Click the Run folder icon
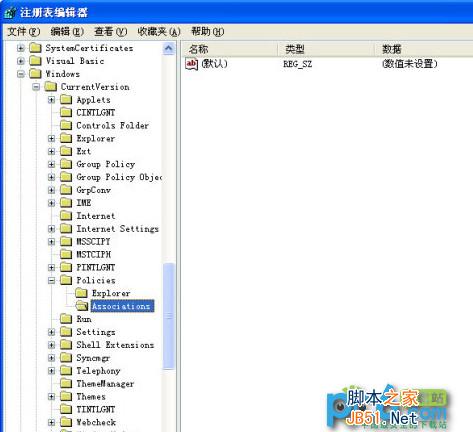Image resolution: width=473 pixels, height=432 pixels. [x=66, y=319]
